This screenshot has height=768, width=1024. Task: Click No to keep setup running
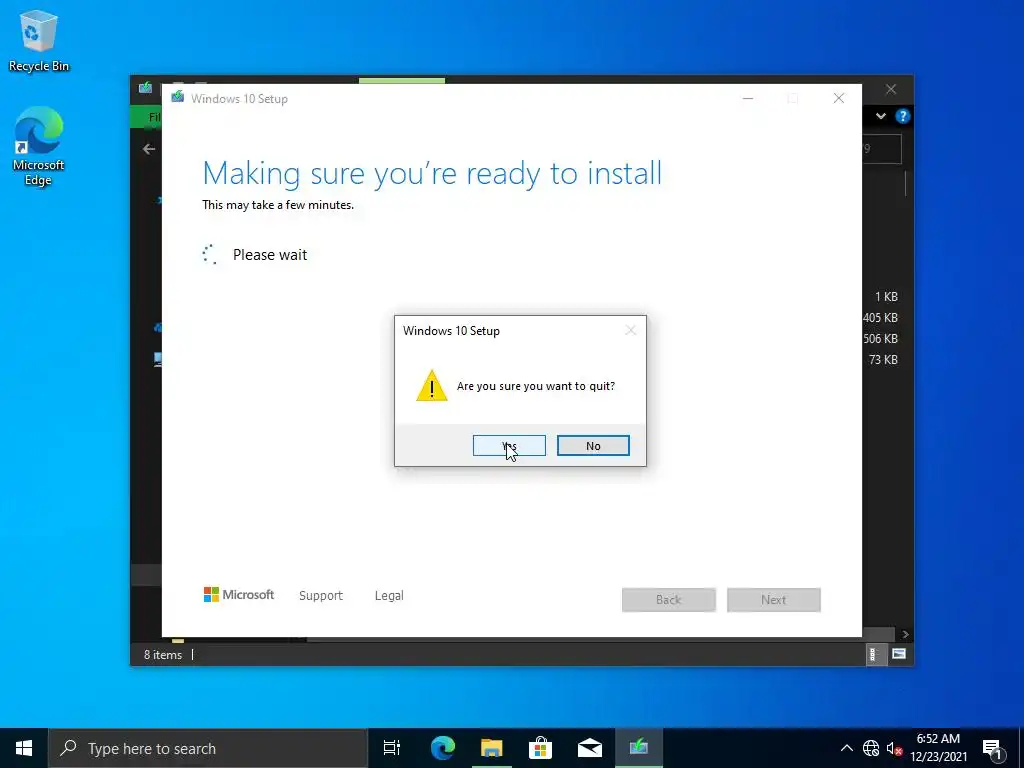coord(593,445)
